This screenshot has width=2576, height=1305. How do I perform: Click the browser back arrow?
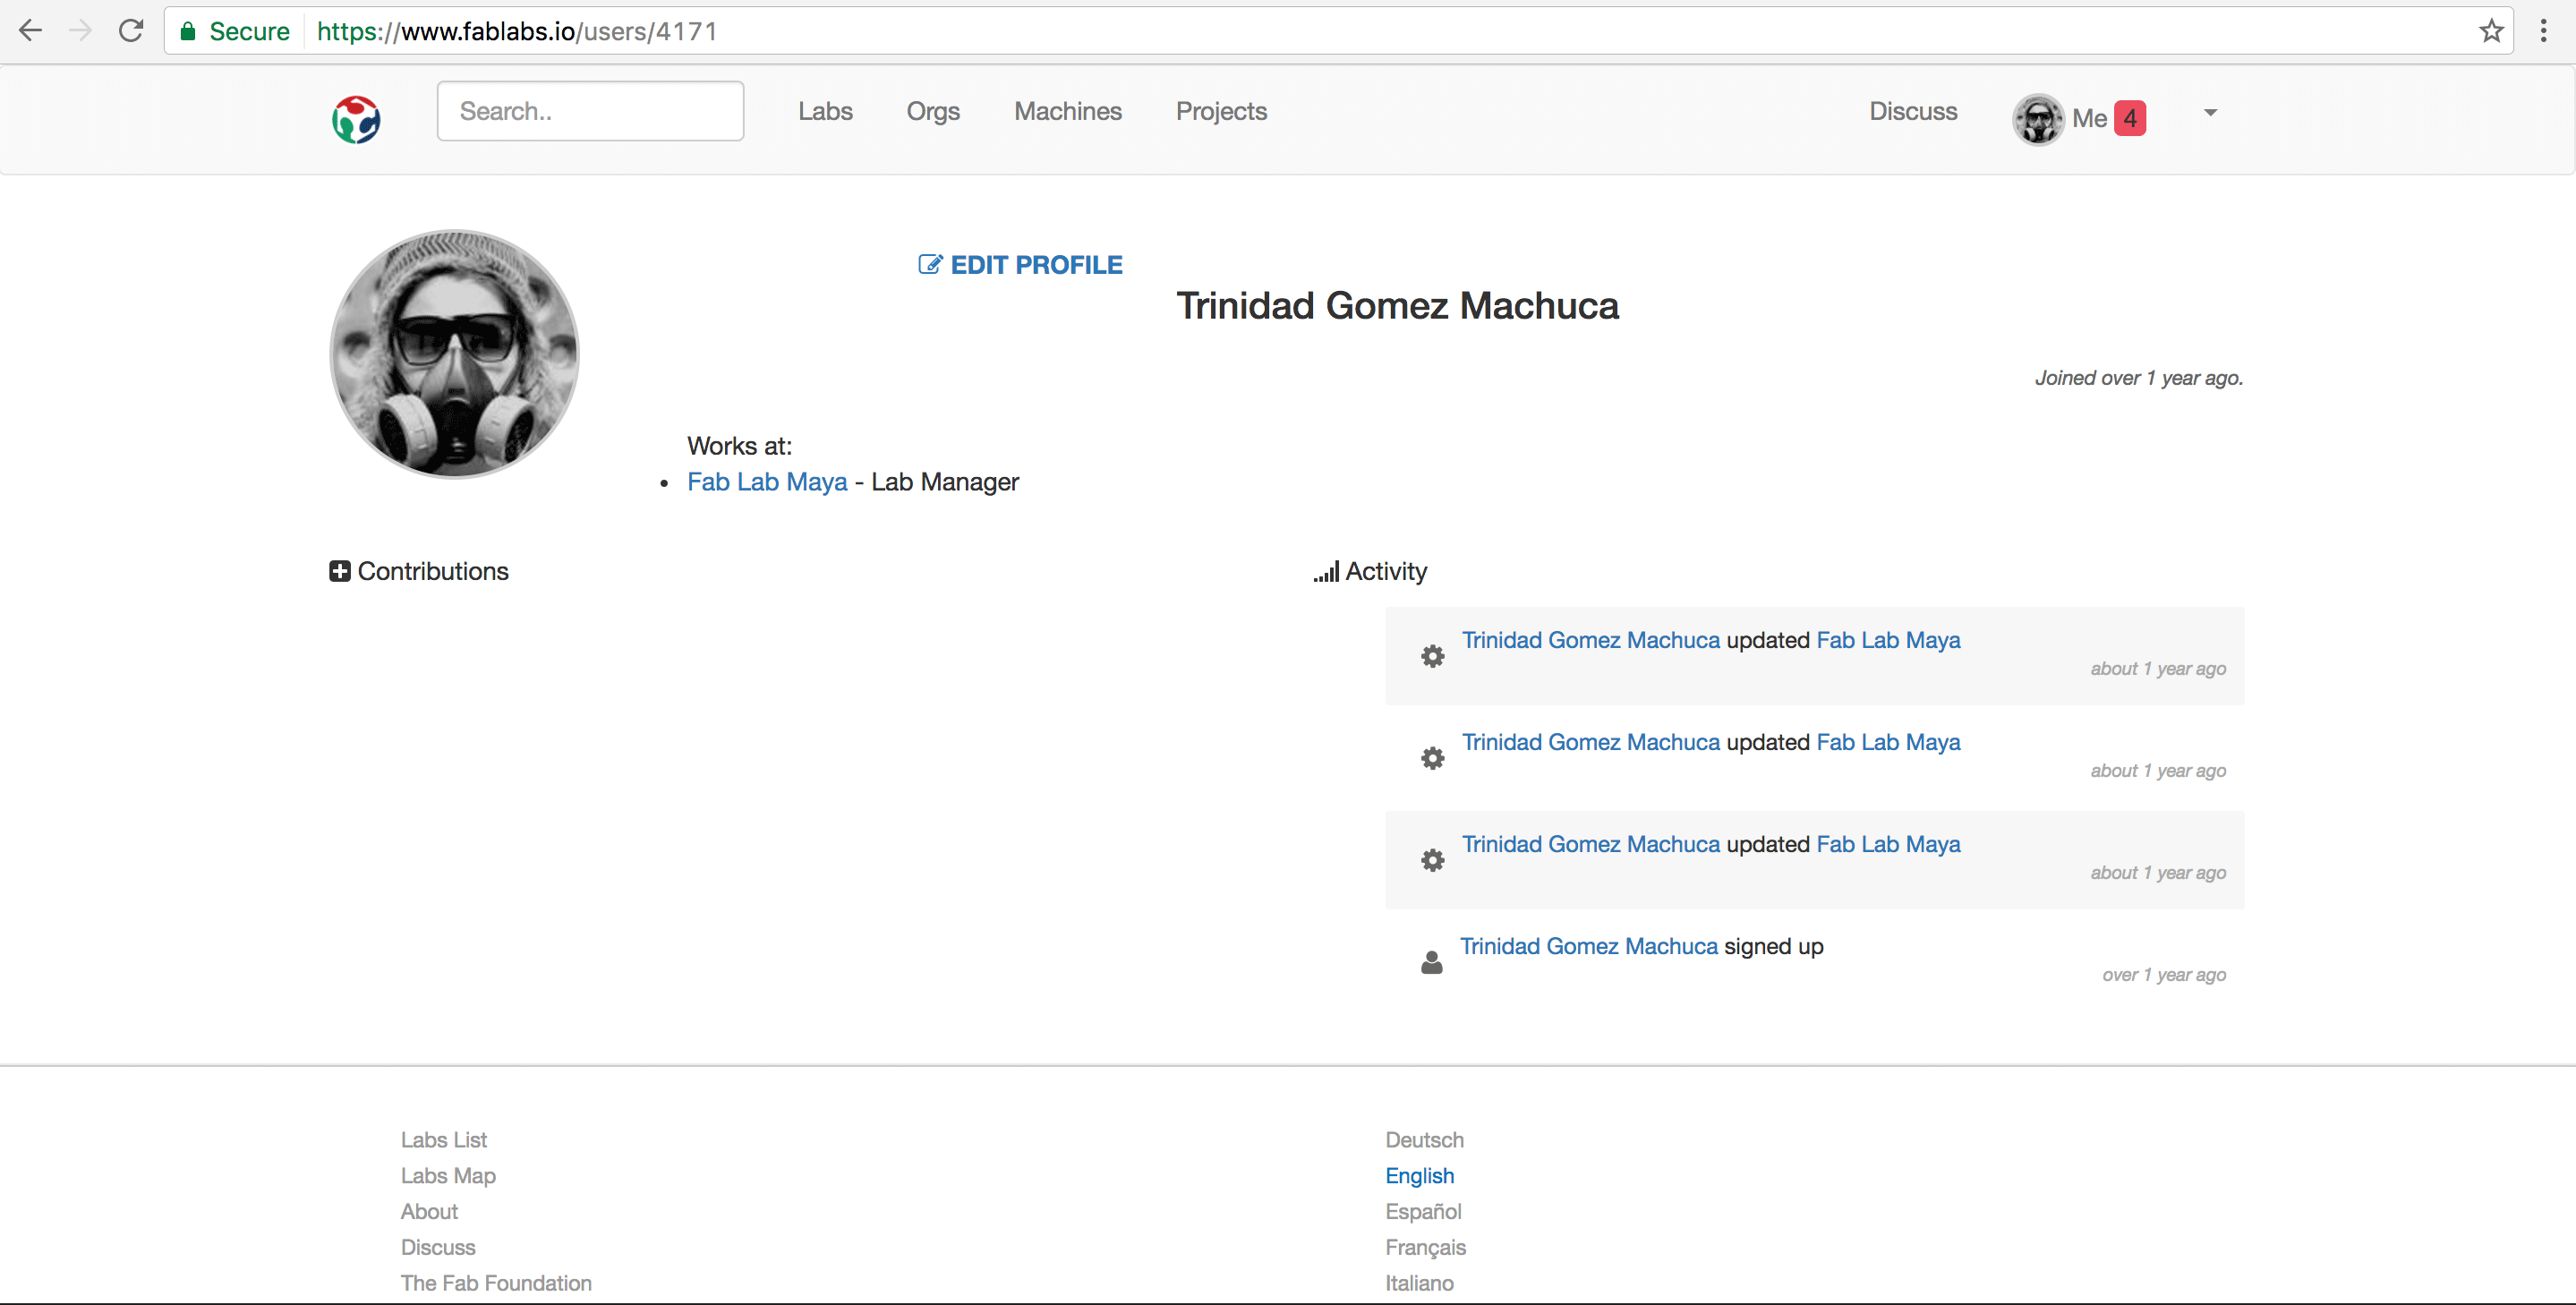pyautogui.click(x=31, y=31)
